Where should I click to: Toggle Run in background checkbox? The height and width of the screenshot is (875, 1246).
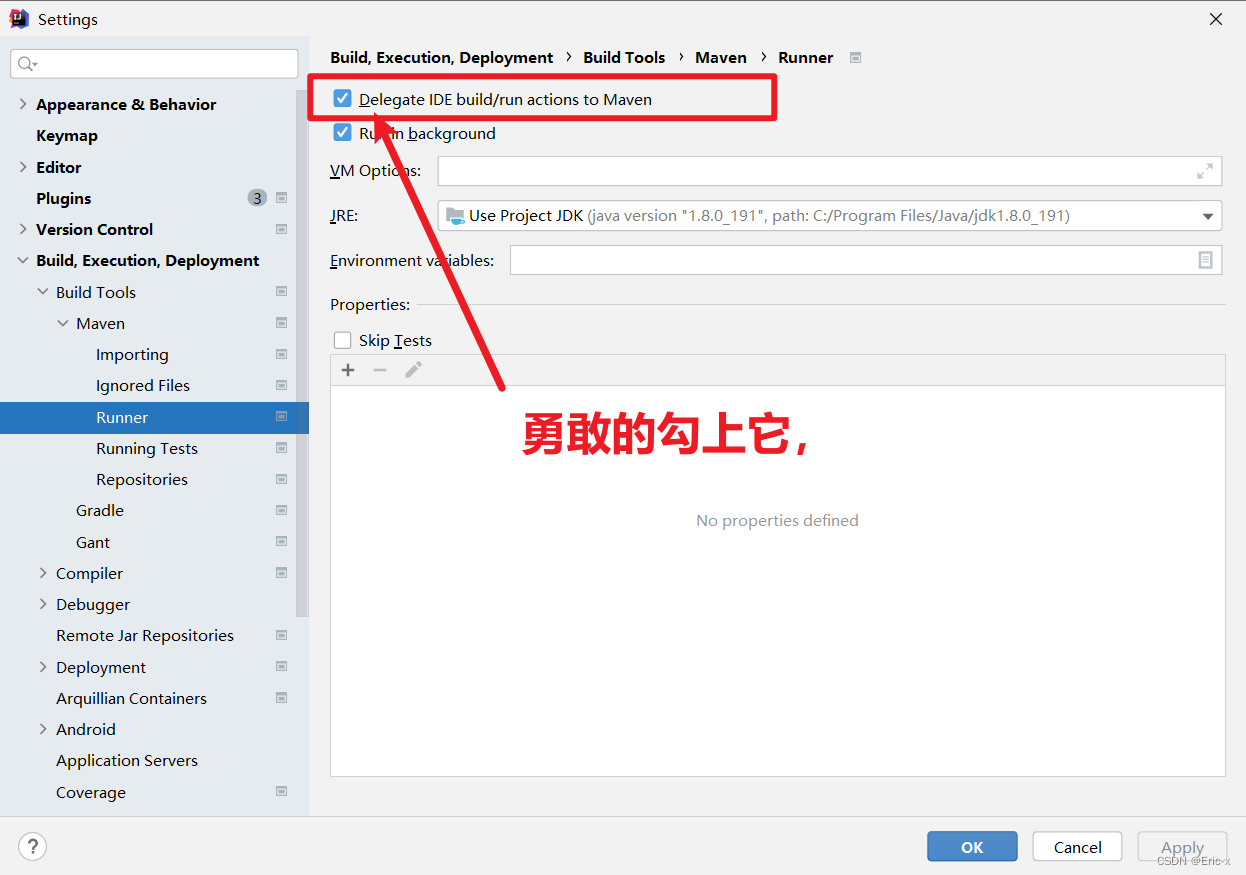[343, 133]
